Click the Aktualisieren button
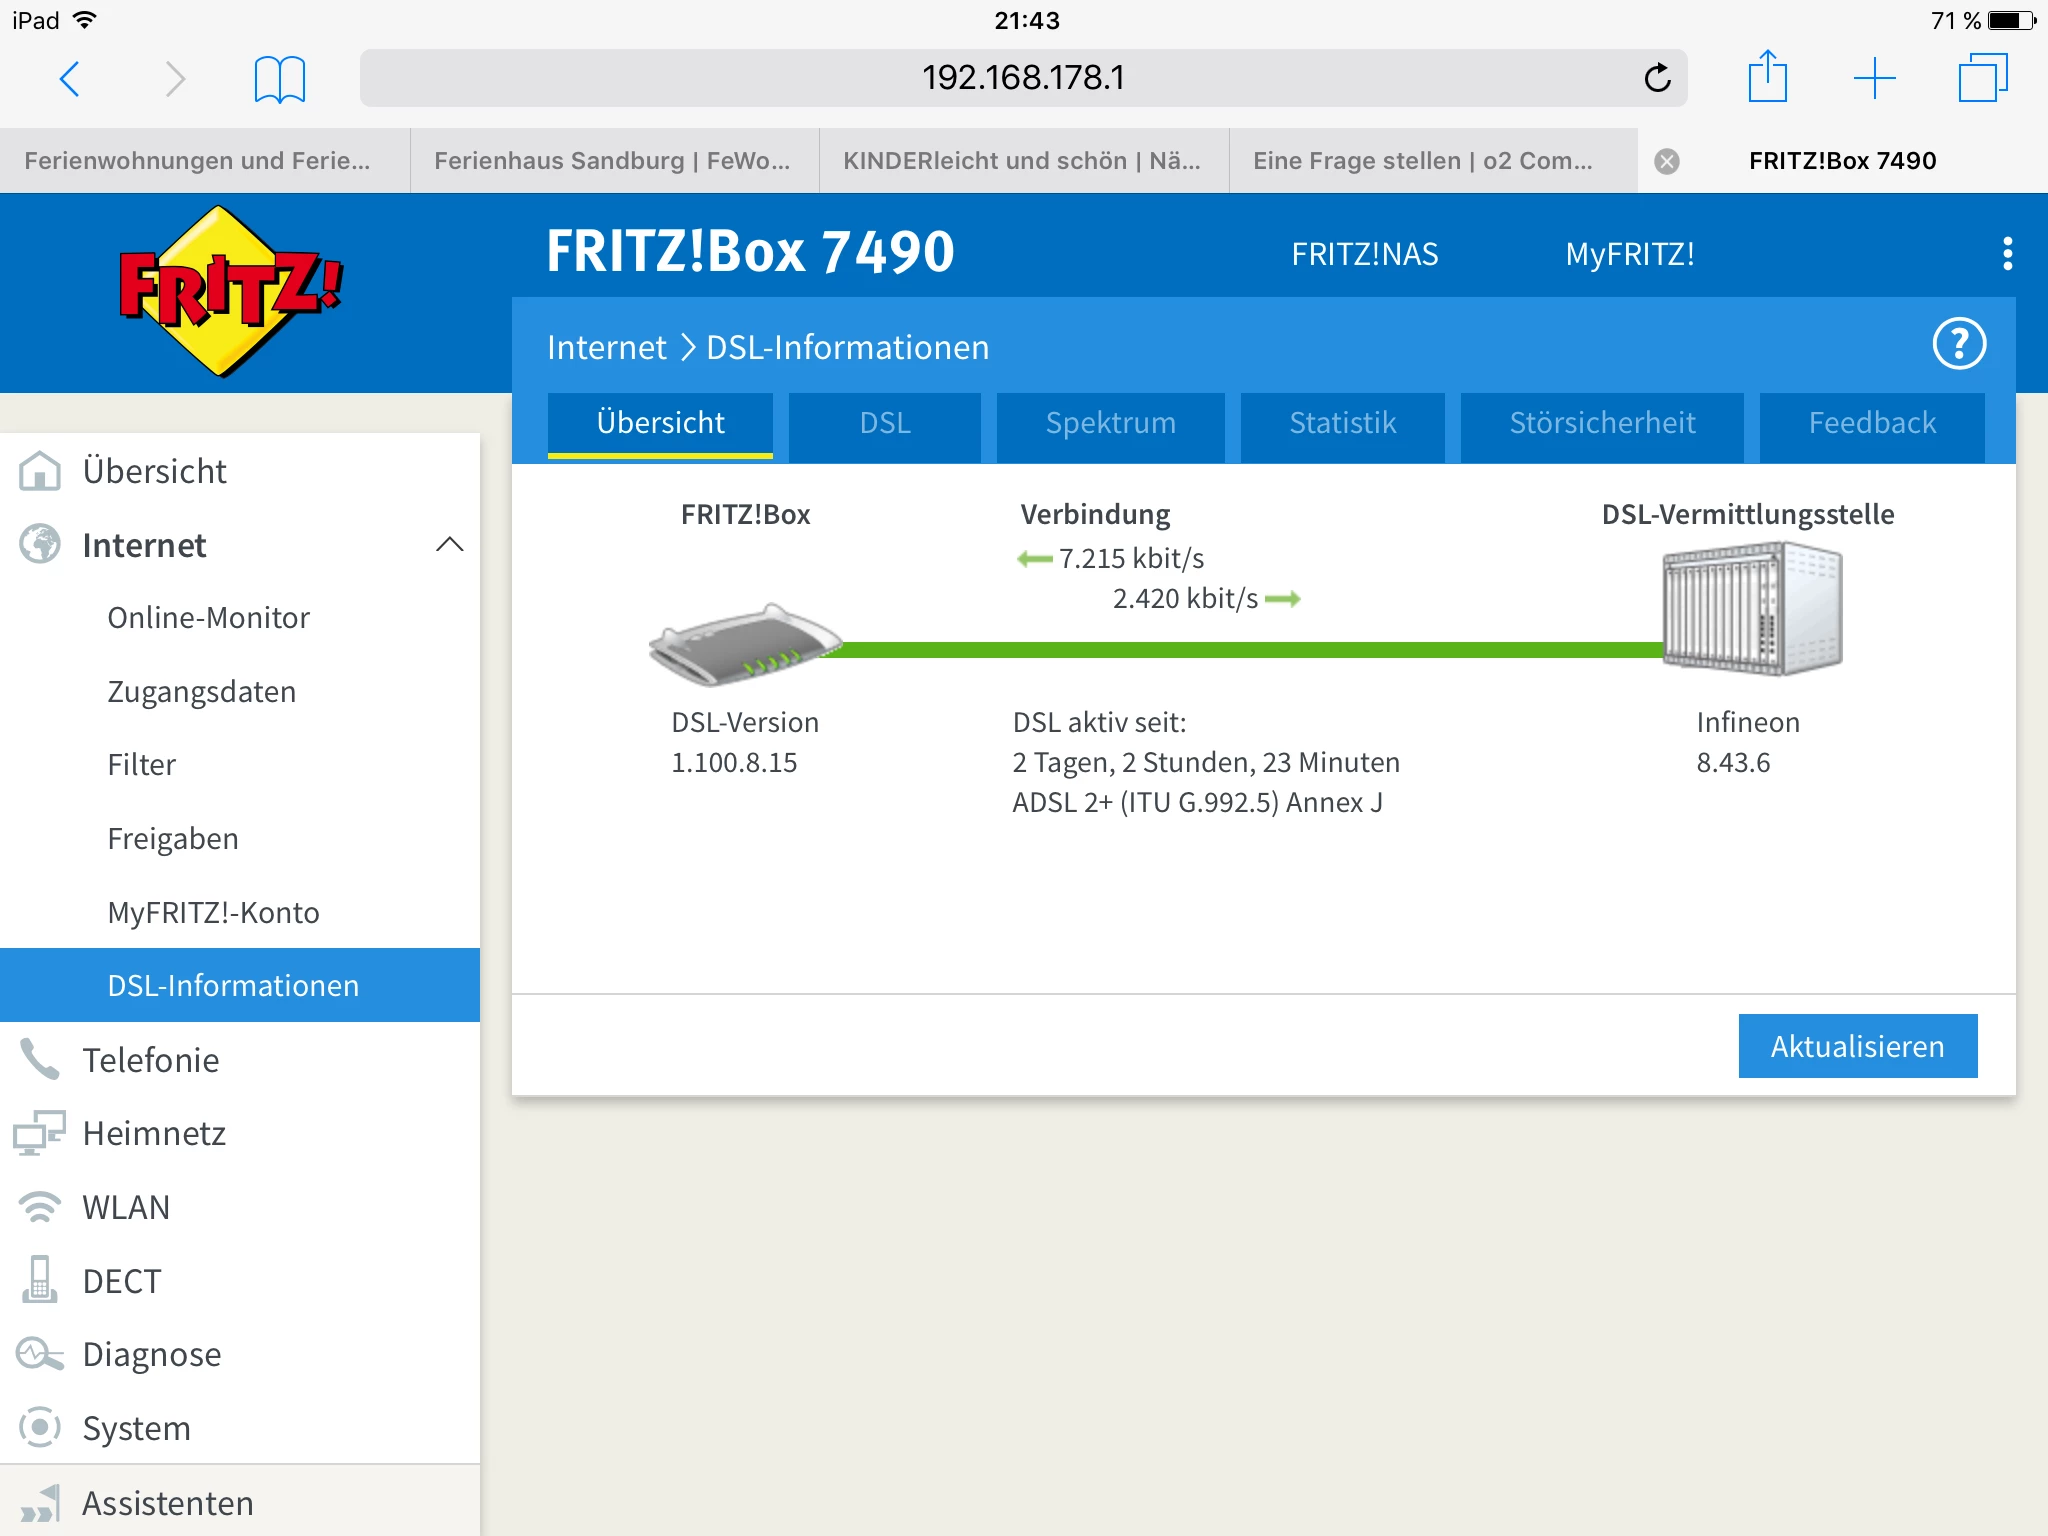The image size is (2048, 1536). coord(1858,1046)
